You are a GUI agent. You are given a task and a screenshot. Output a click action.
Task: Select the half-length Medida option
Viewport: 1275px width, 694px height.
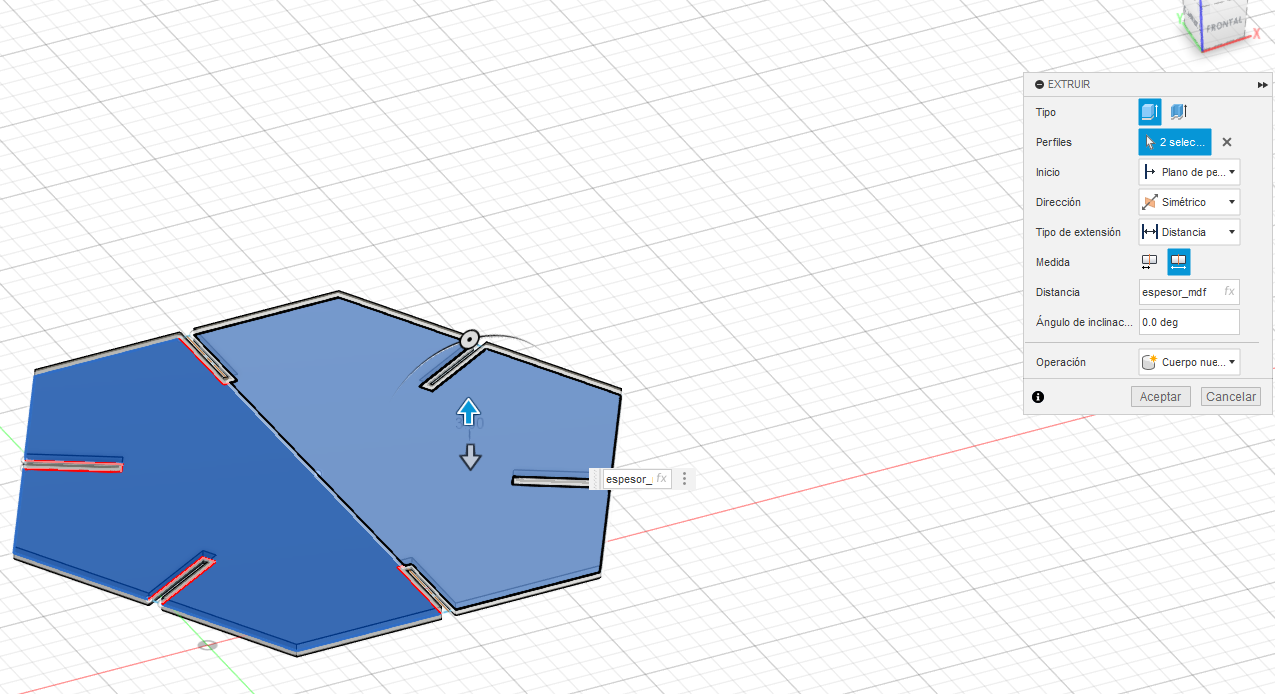coord(1150,262)
